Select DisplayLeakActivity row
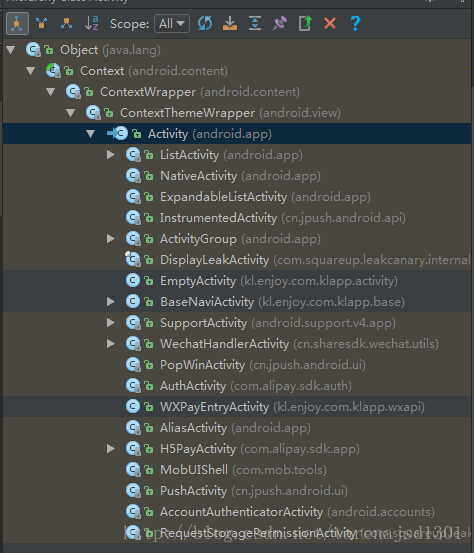 pos(237,260)
